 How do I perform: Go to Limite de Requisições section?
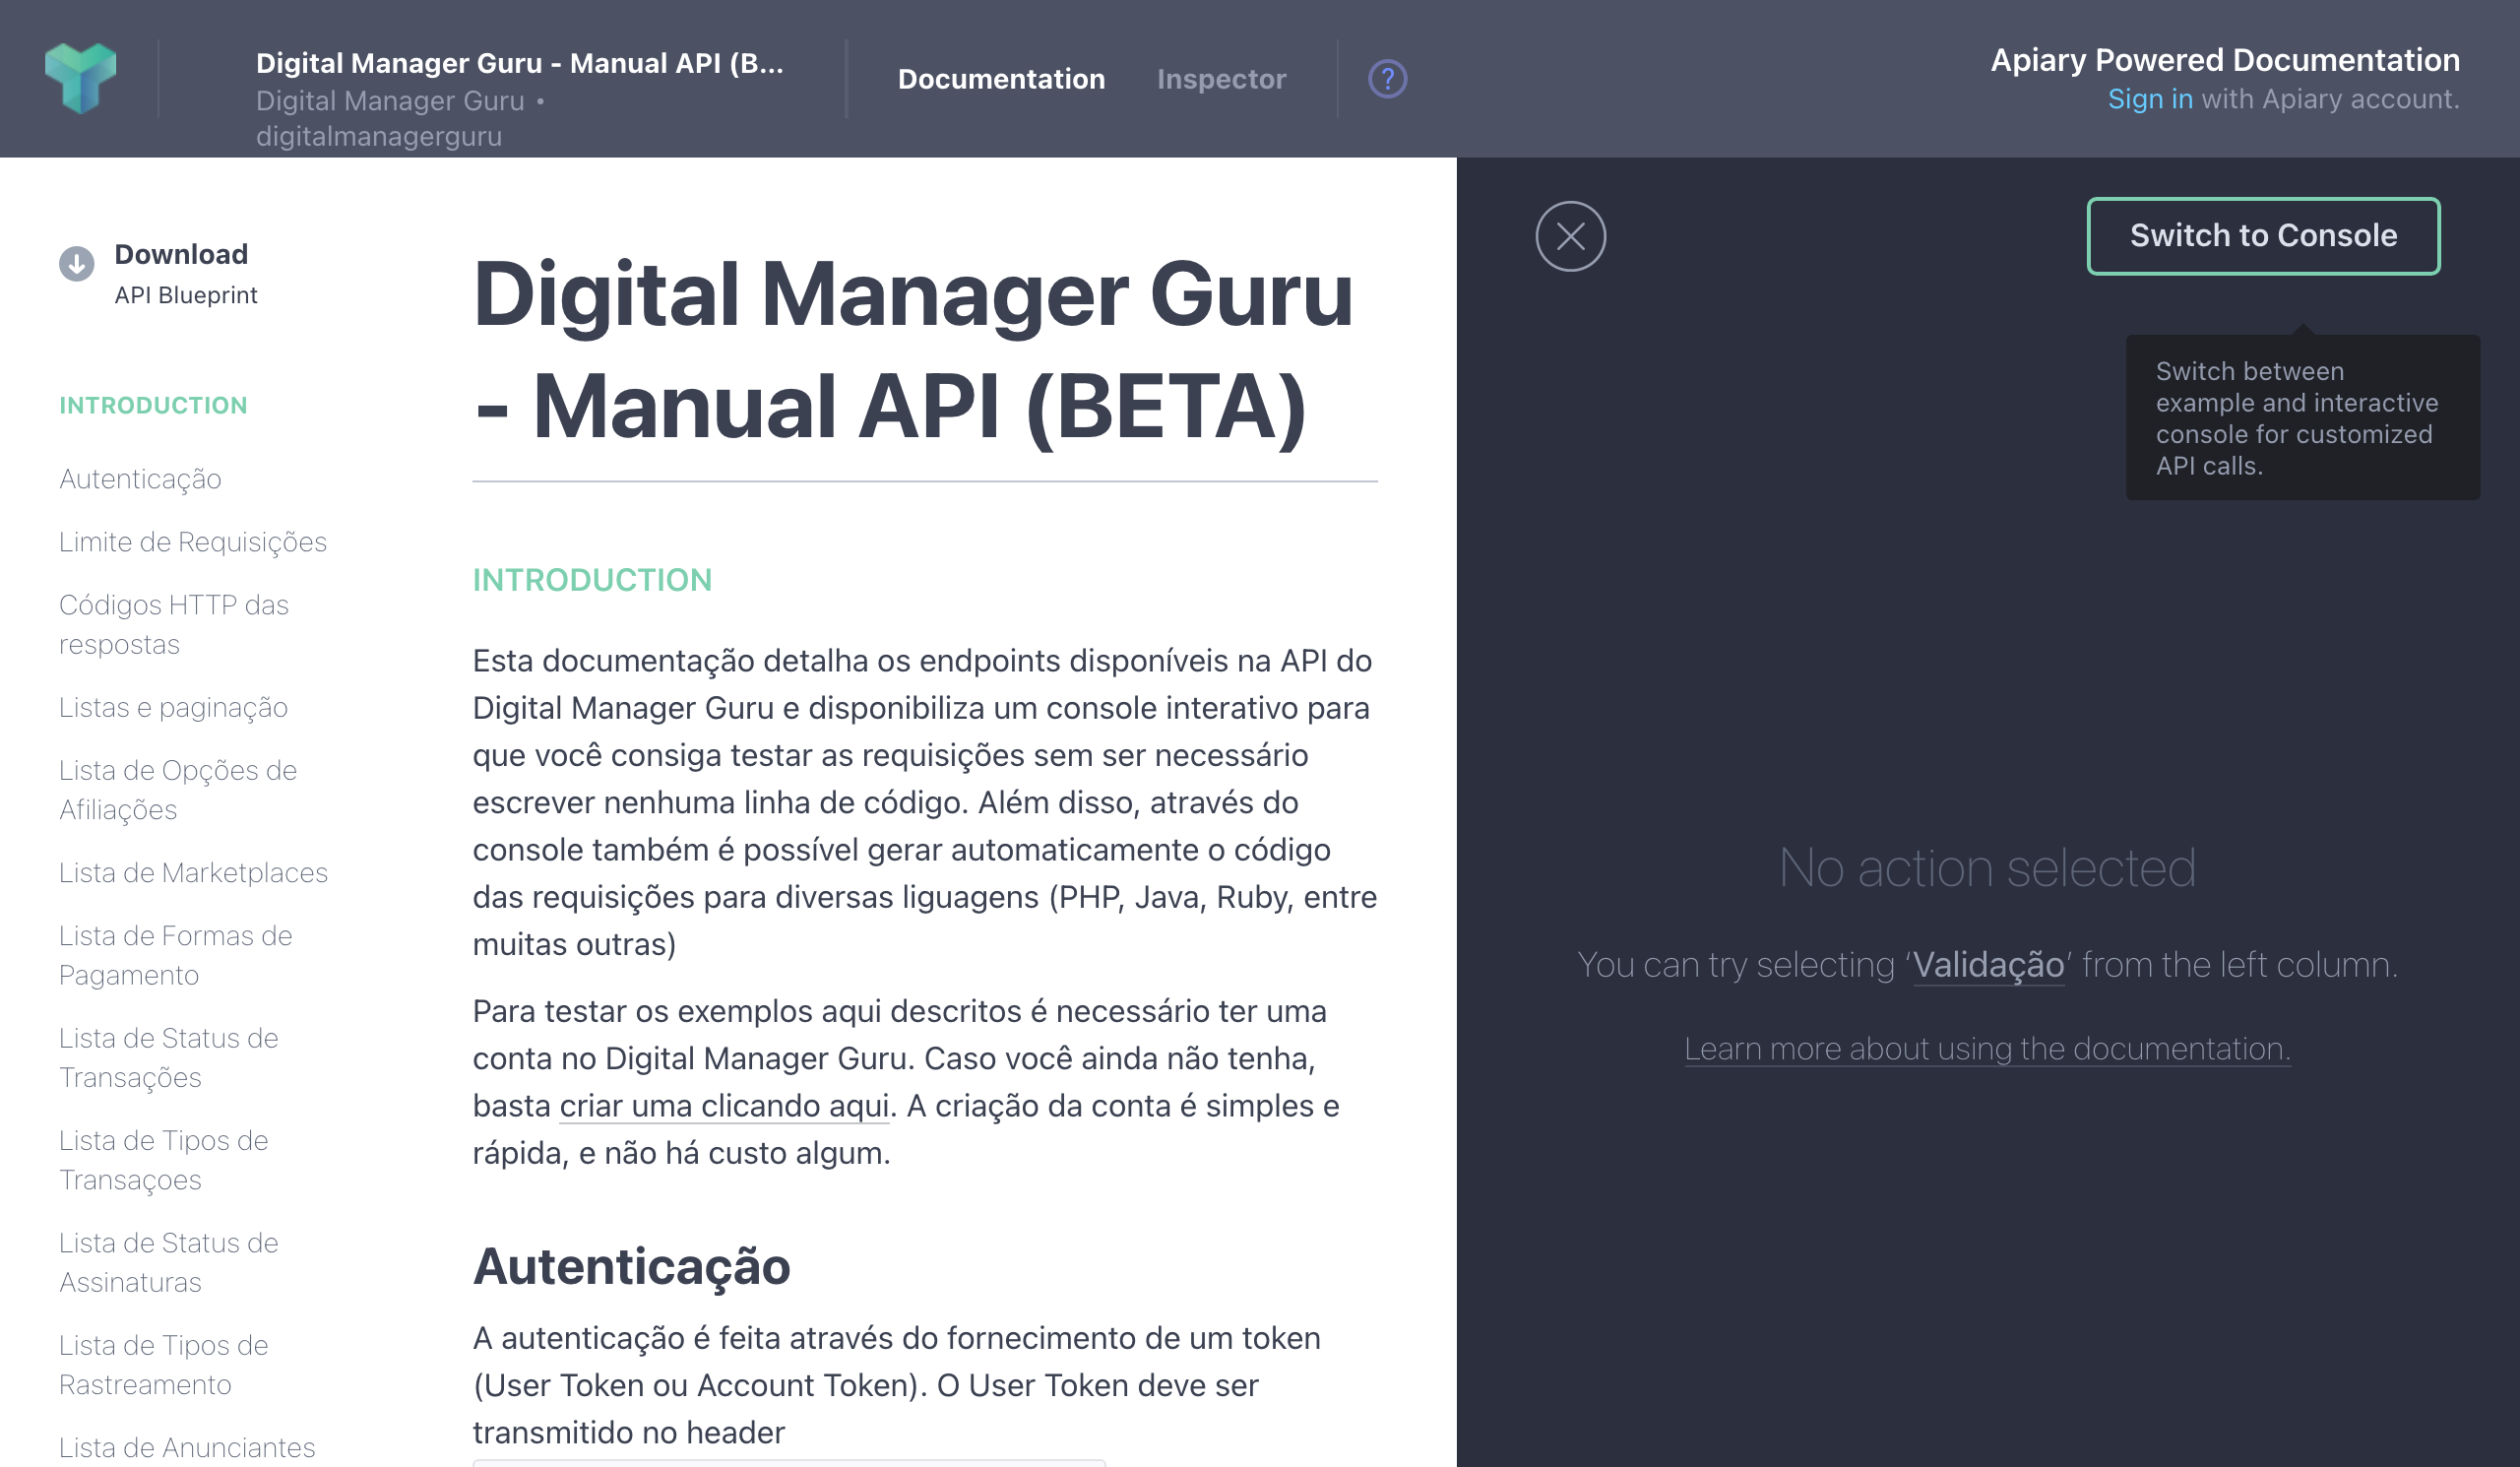point(193,542)
